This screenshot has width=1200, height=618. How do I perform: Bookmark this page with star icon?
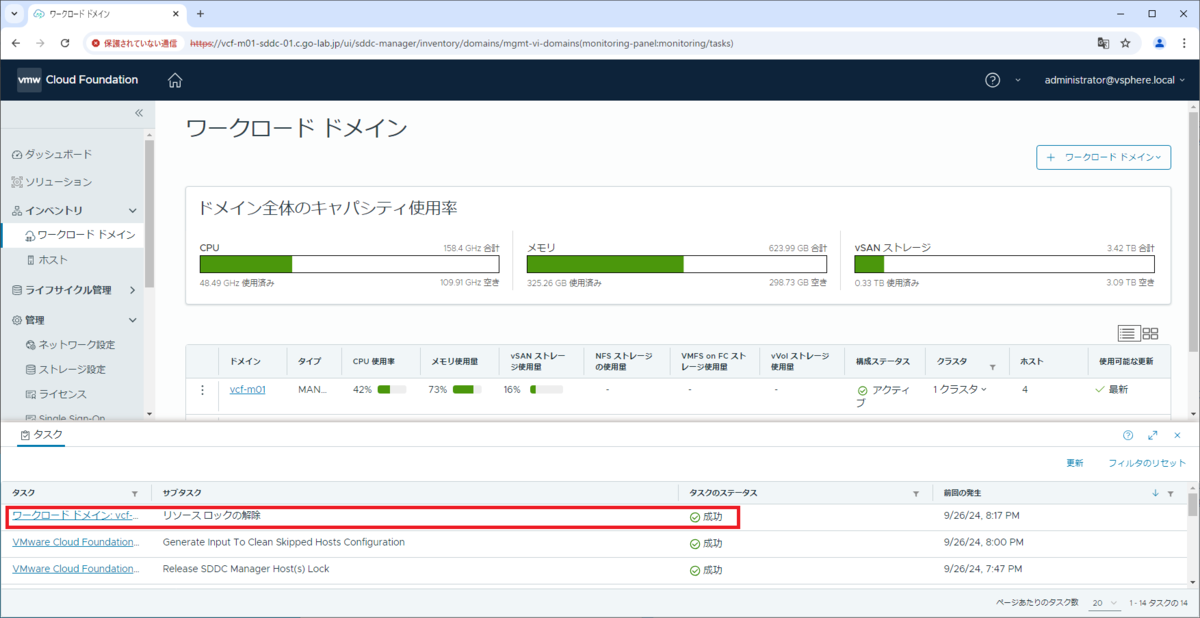1125,43
